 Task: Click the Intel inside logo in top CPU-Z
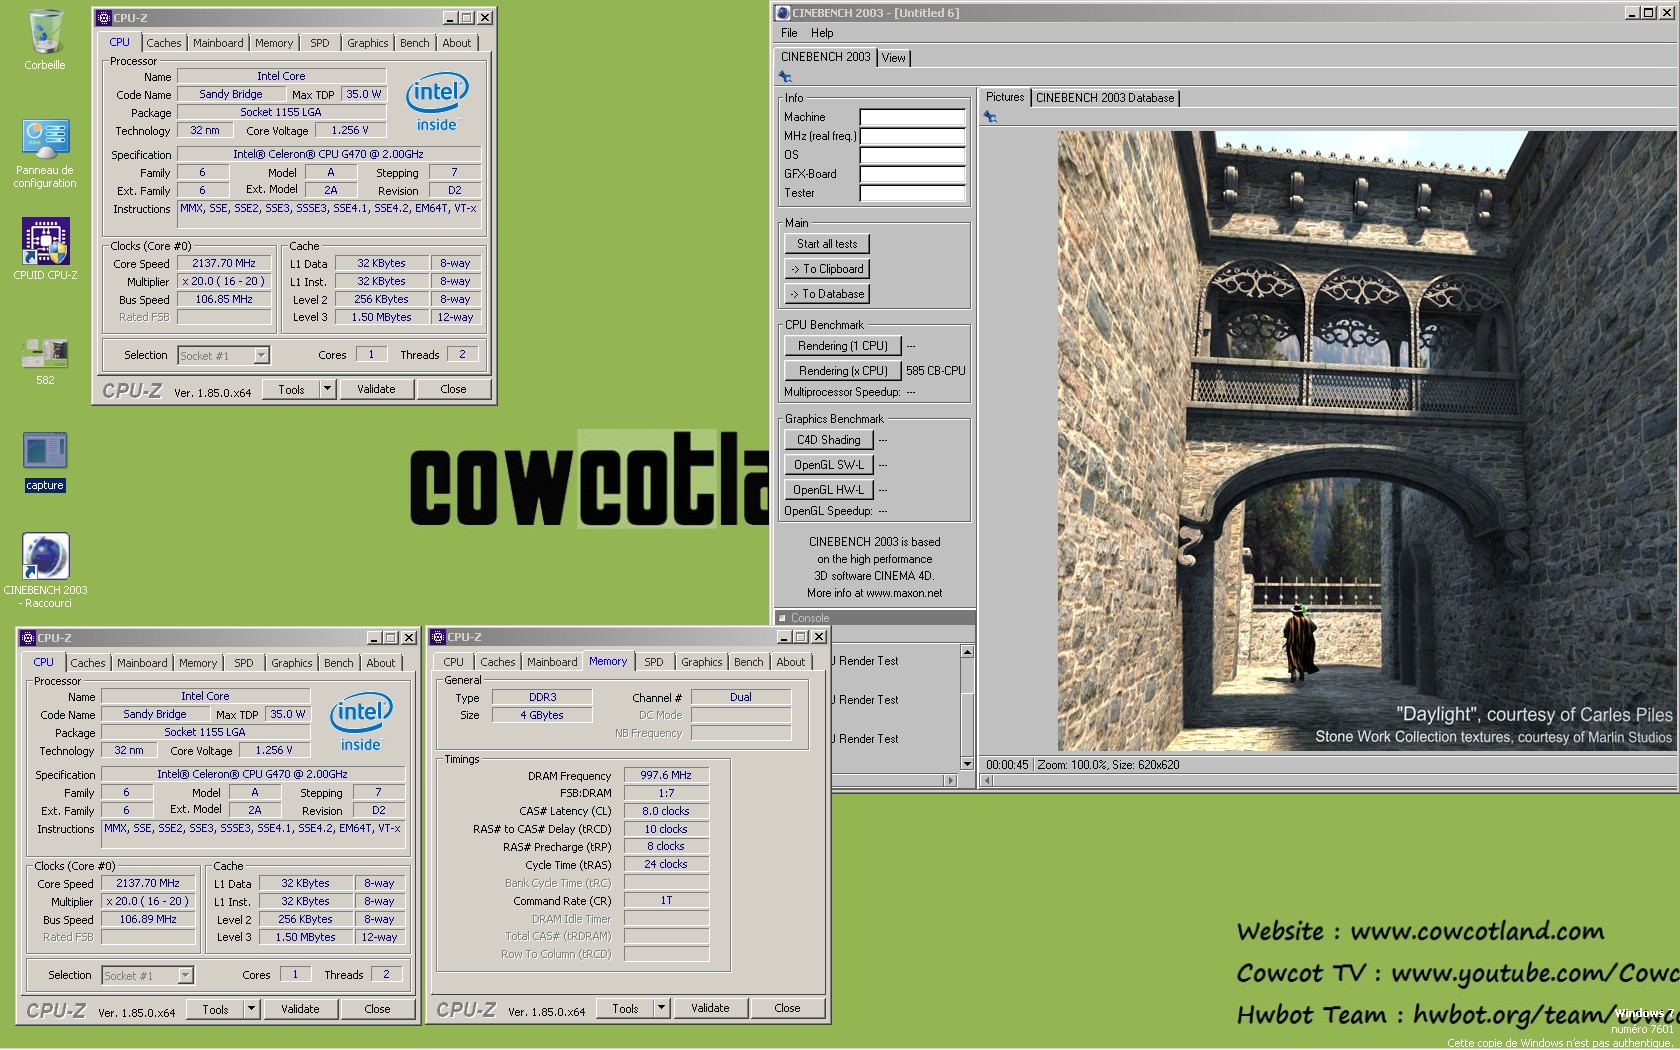click(x=437, y=102)
